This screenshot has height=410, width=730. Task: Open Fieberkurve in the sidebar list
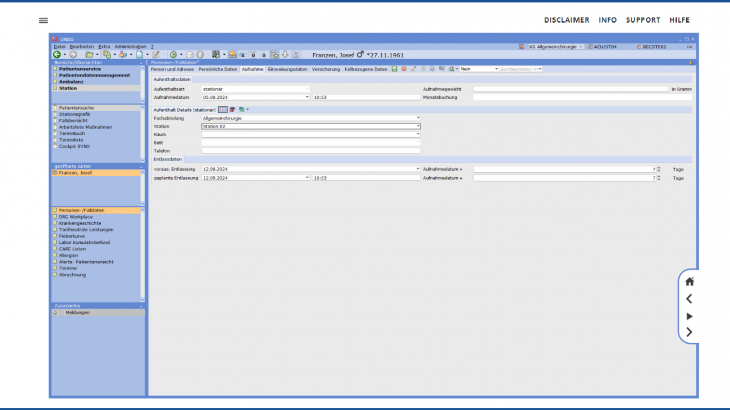(x=72, y=236)
